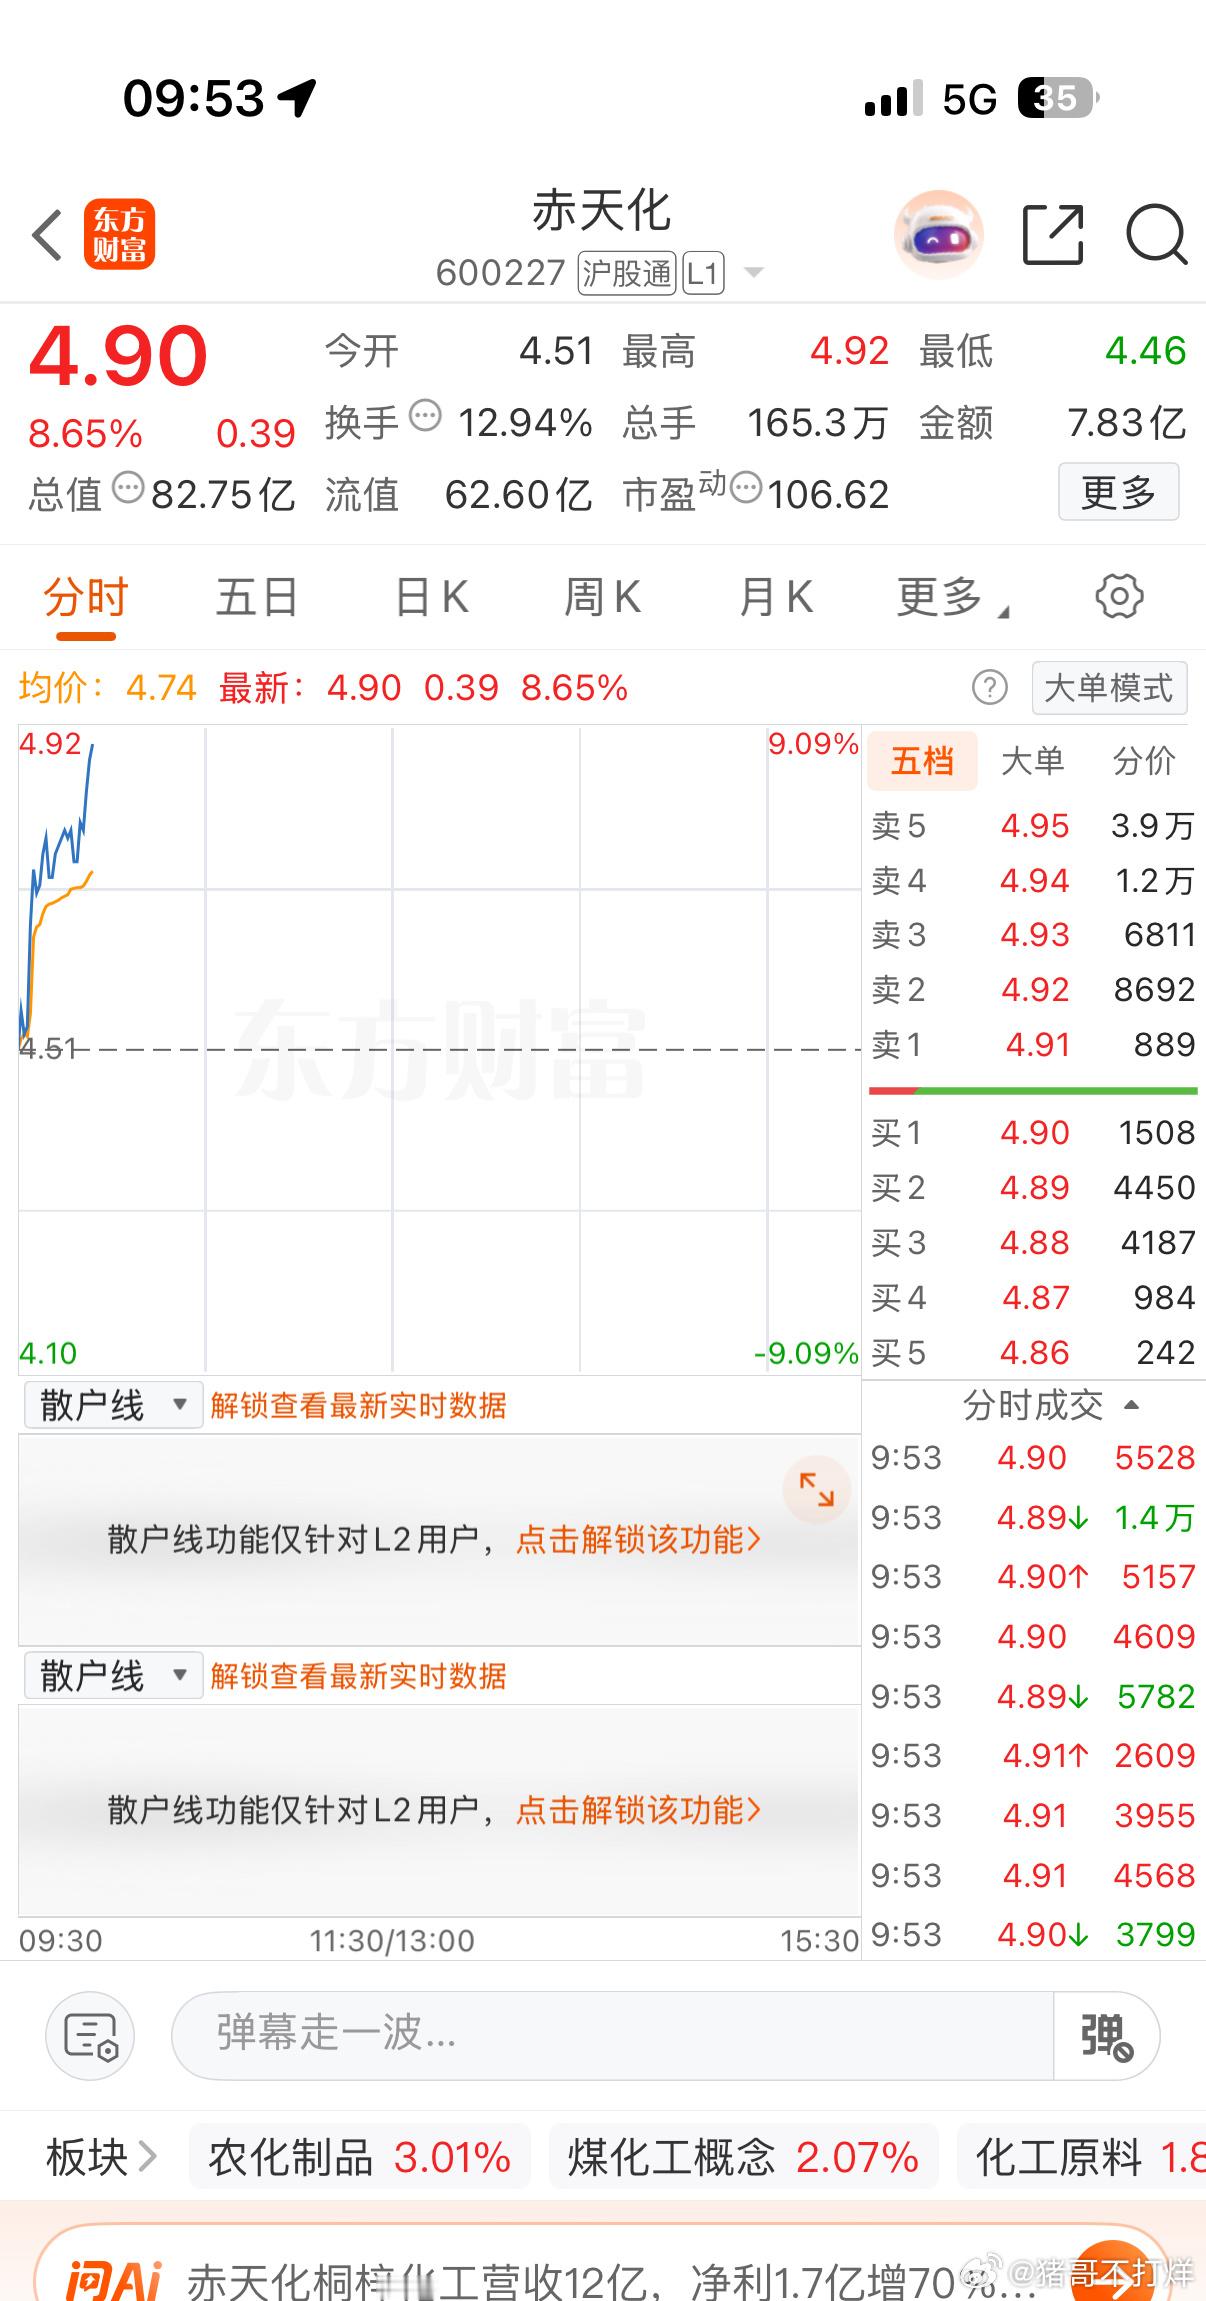The height and width of the screenshot is (2301, 1206).
Task: Tap the intraday price chart area
Action: (x=440, y=1048)
